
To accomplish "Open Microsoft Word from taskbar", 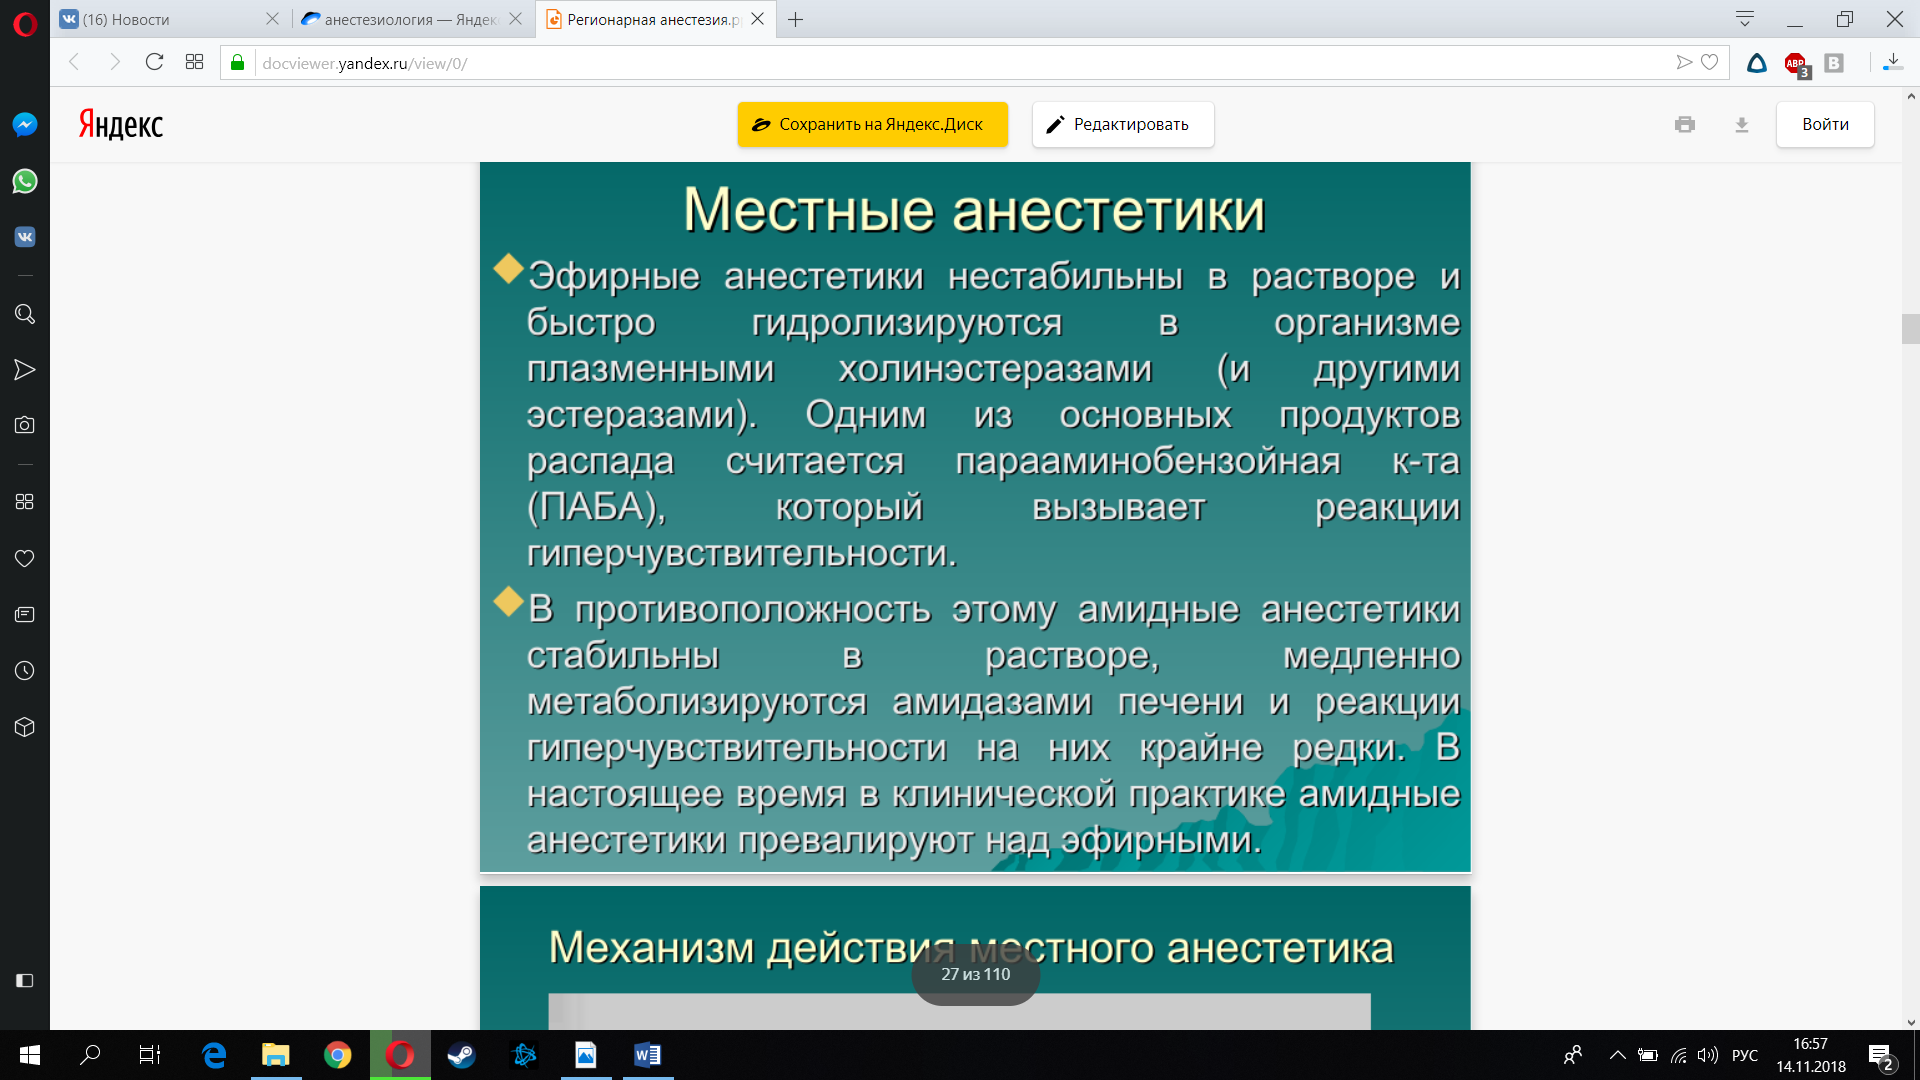I will point(647,1055).
